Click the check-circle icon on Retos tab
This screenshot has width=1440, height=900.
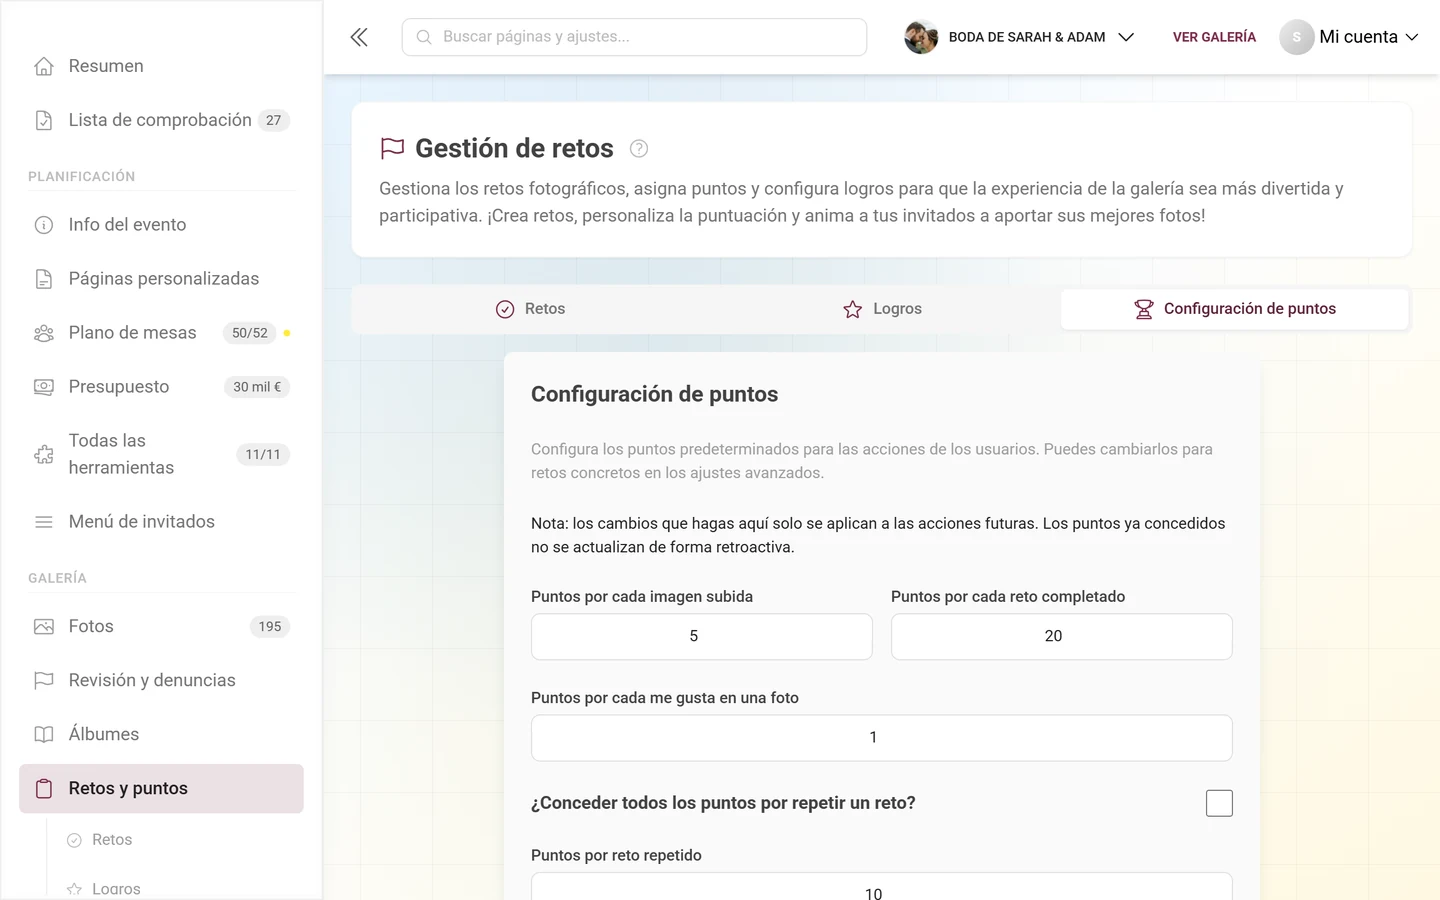(505, 309)
